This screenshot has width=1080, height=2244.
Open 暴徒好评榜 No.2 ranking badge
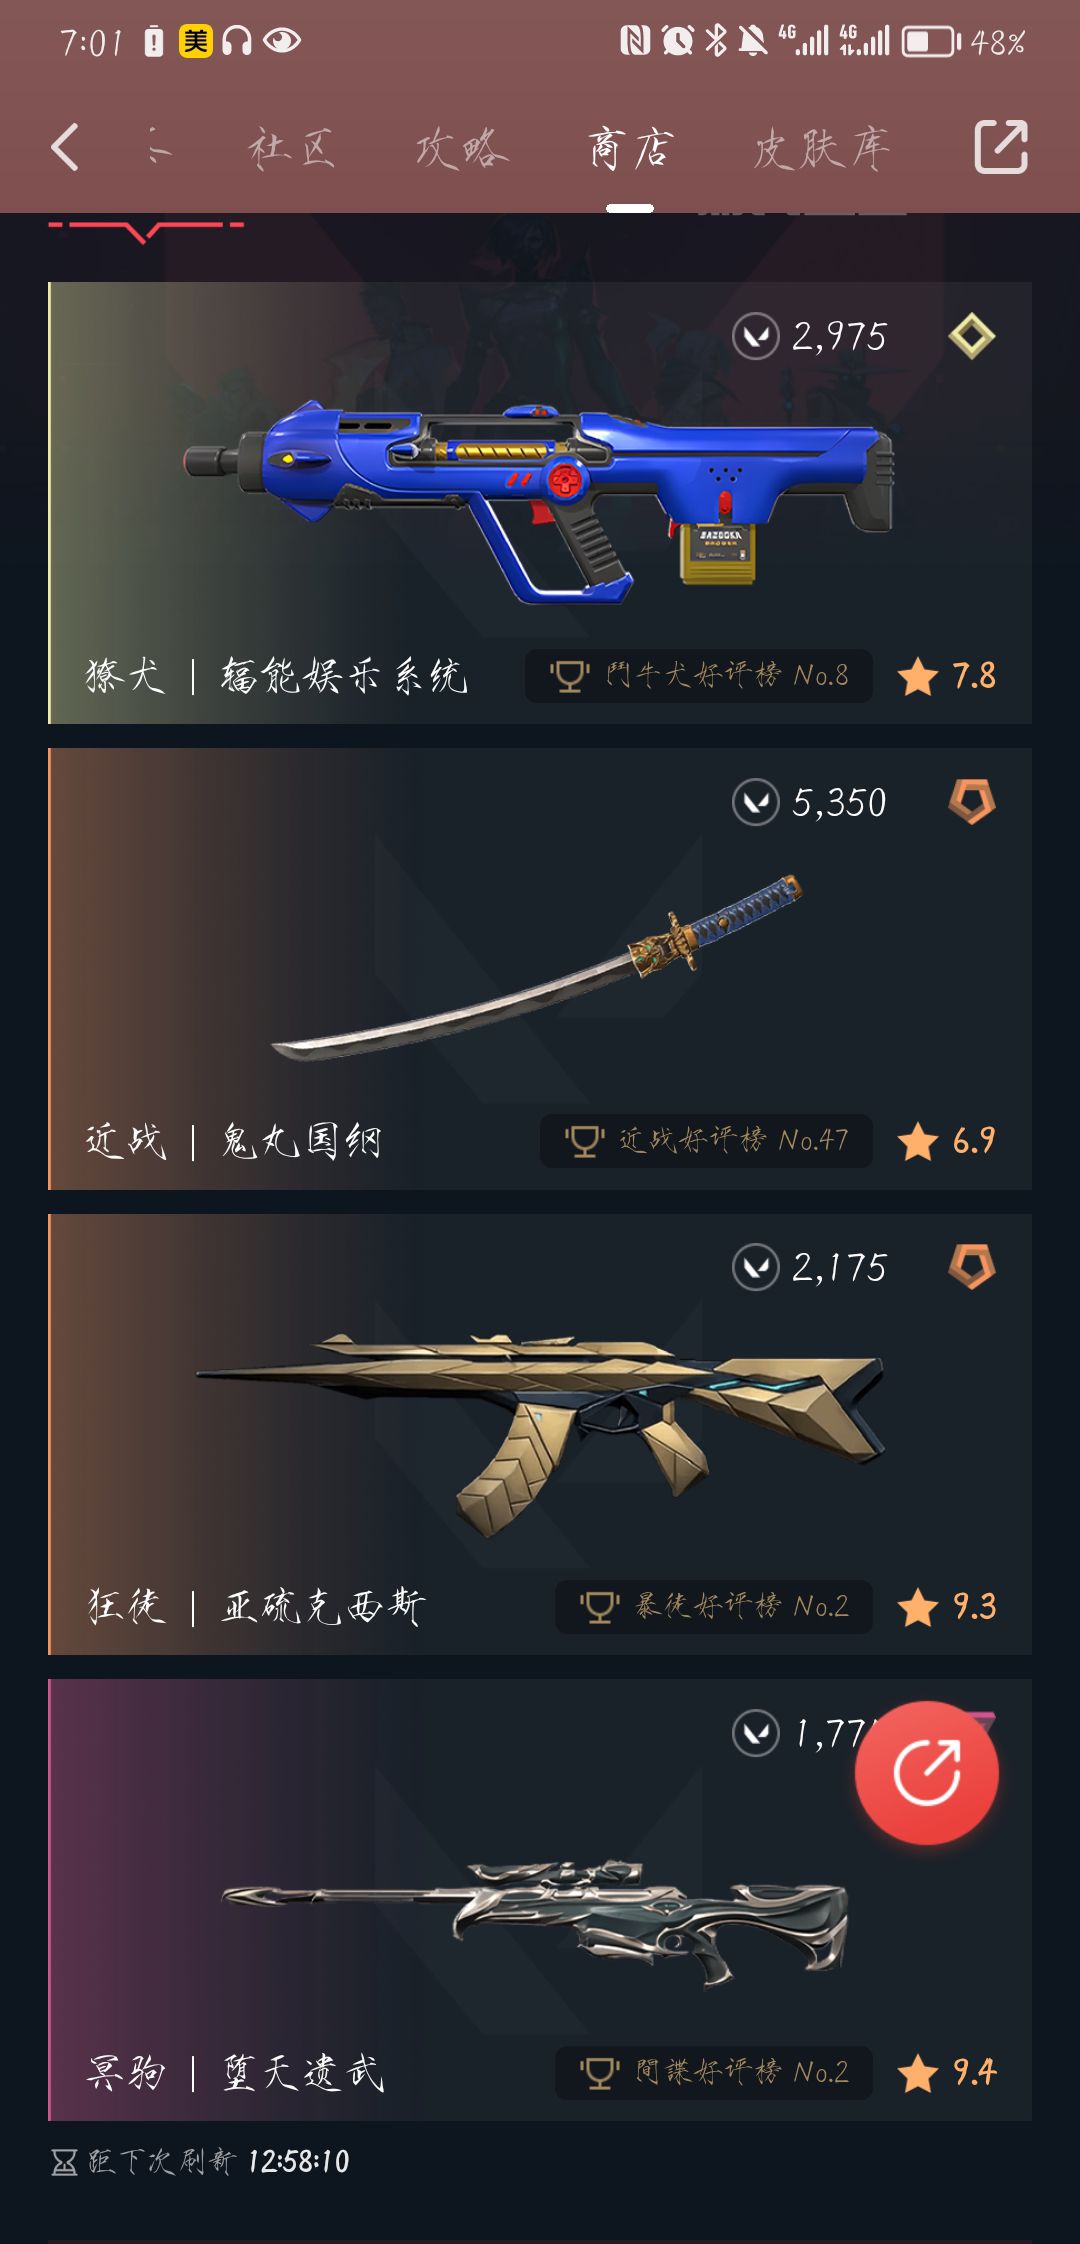[714, 1607]
